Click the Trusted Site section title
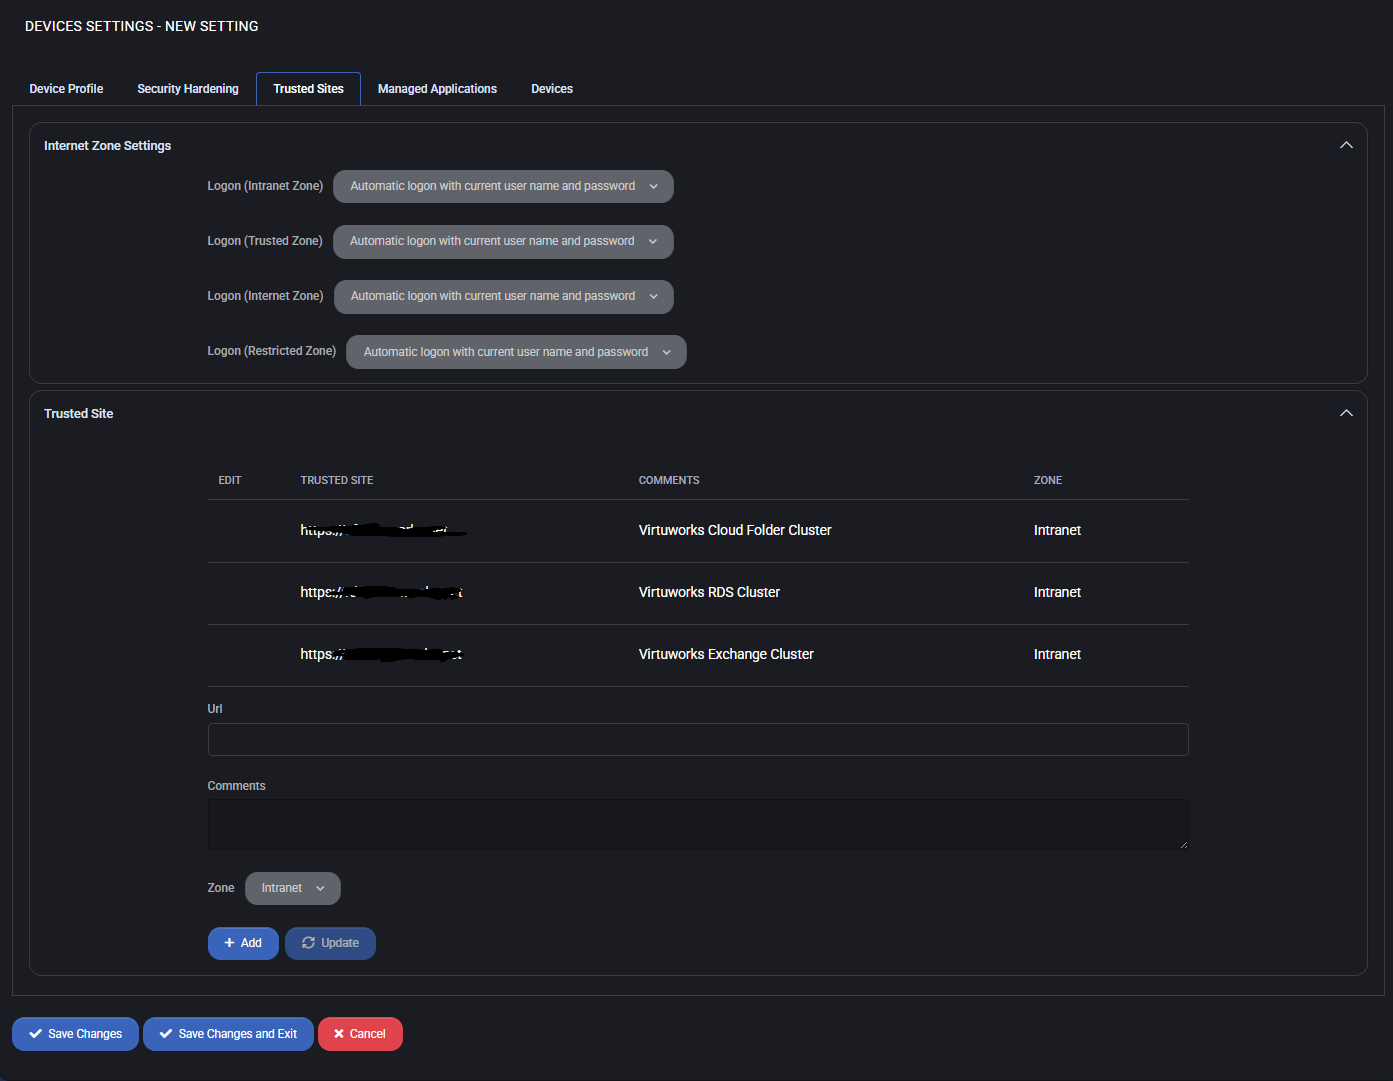The width and height of the screenshot is (1393, 1081). point(78,414)
